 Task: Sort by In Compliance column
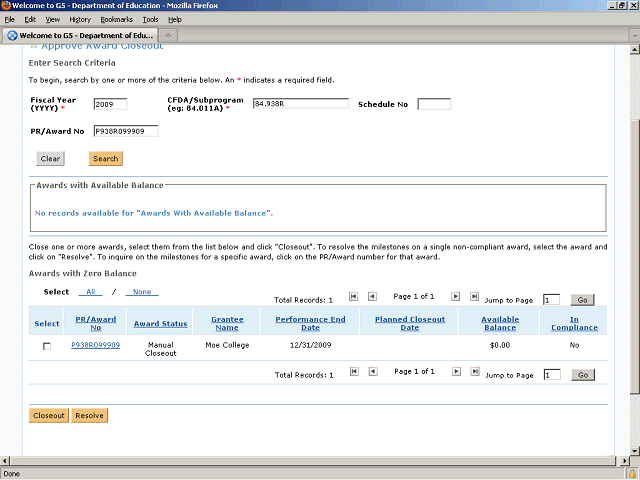click(574, 323)
